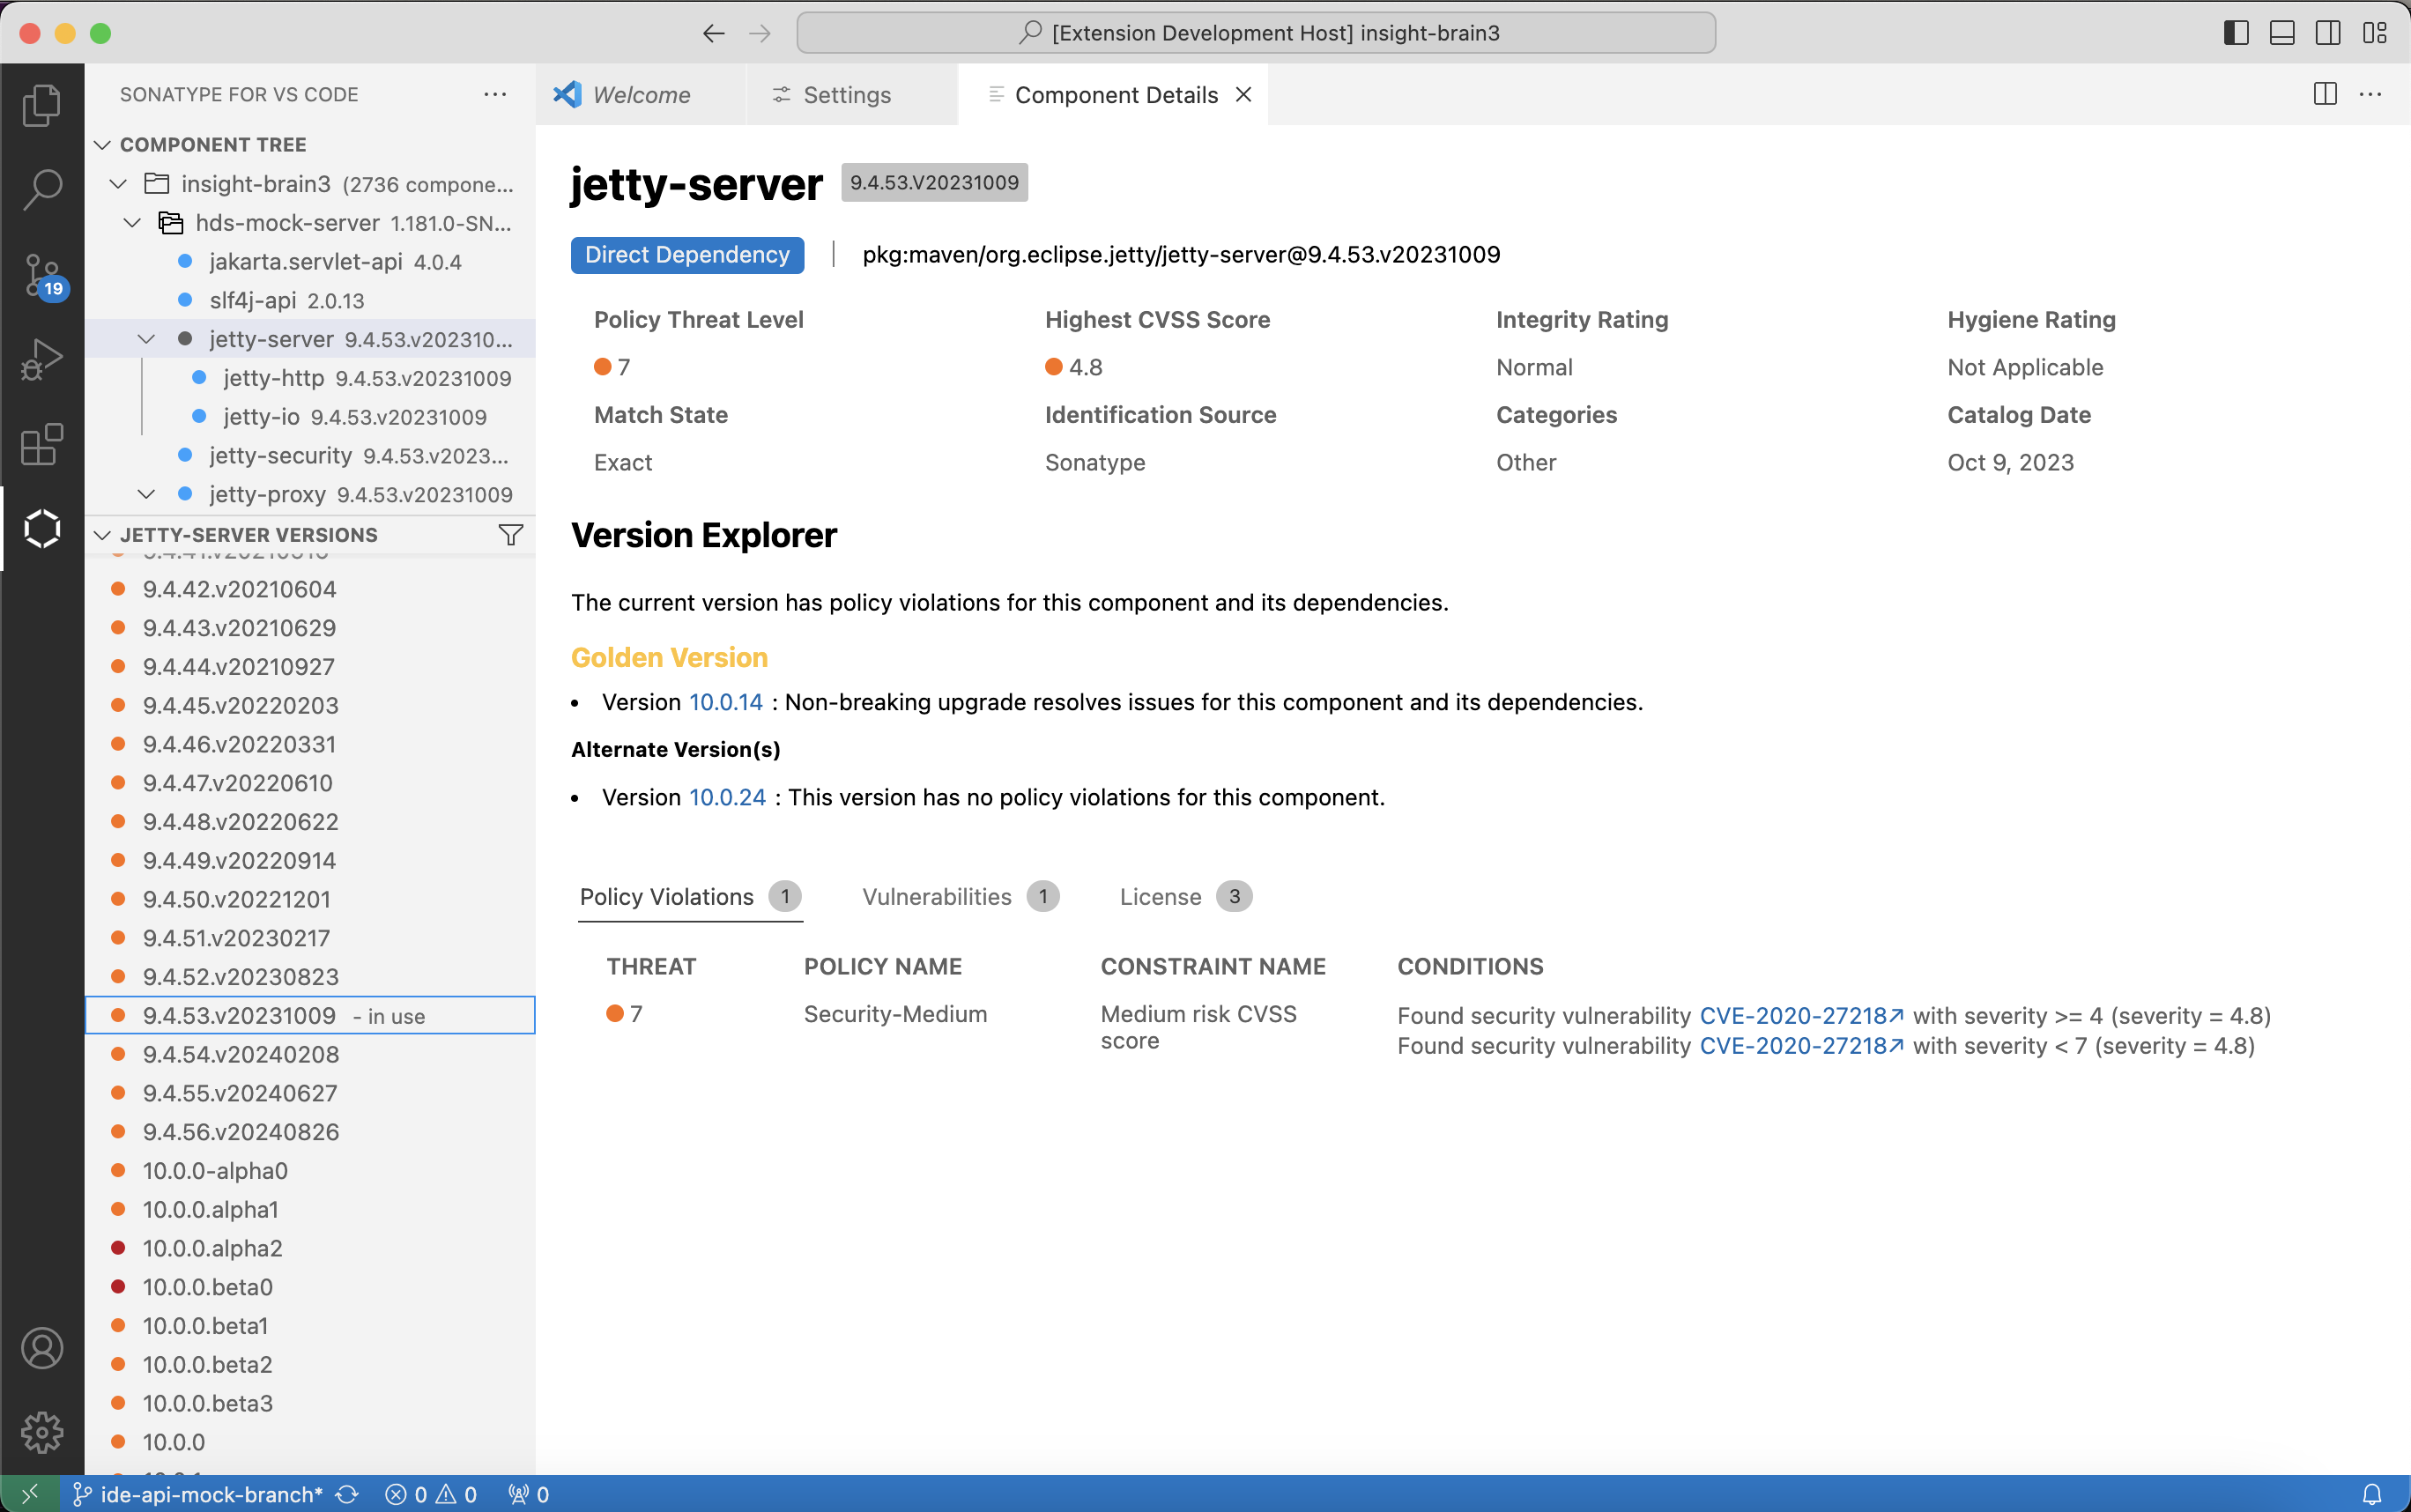This screenshot has height=1512, width=2411.
Task: Toggle the bottom panel layout icon
Action: point(2282,33)
